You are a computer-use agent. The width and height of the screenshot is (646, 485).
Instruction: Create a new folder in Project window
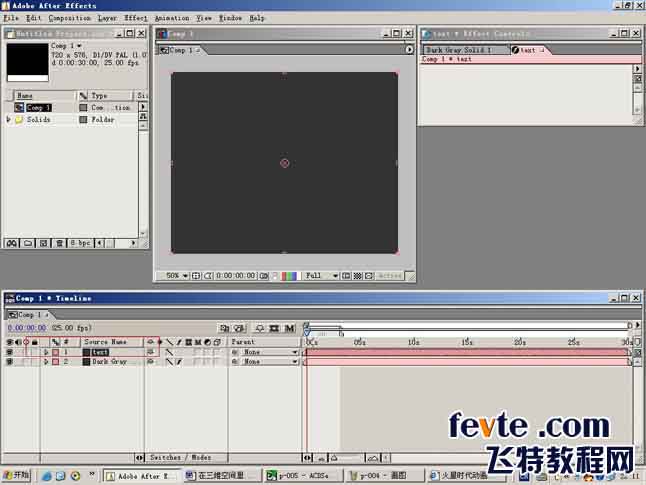28,244
